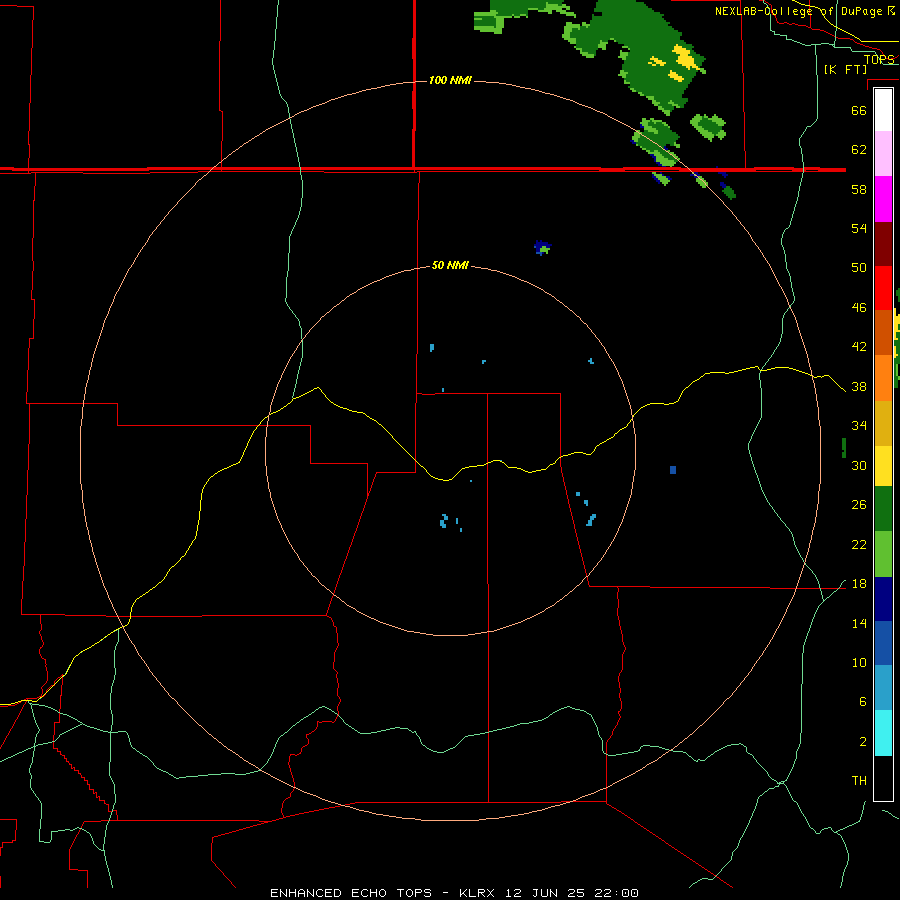Click the legend value 18
Image resolution: width=900 pixels, height=900 pixels.
pos(859,584)
